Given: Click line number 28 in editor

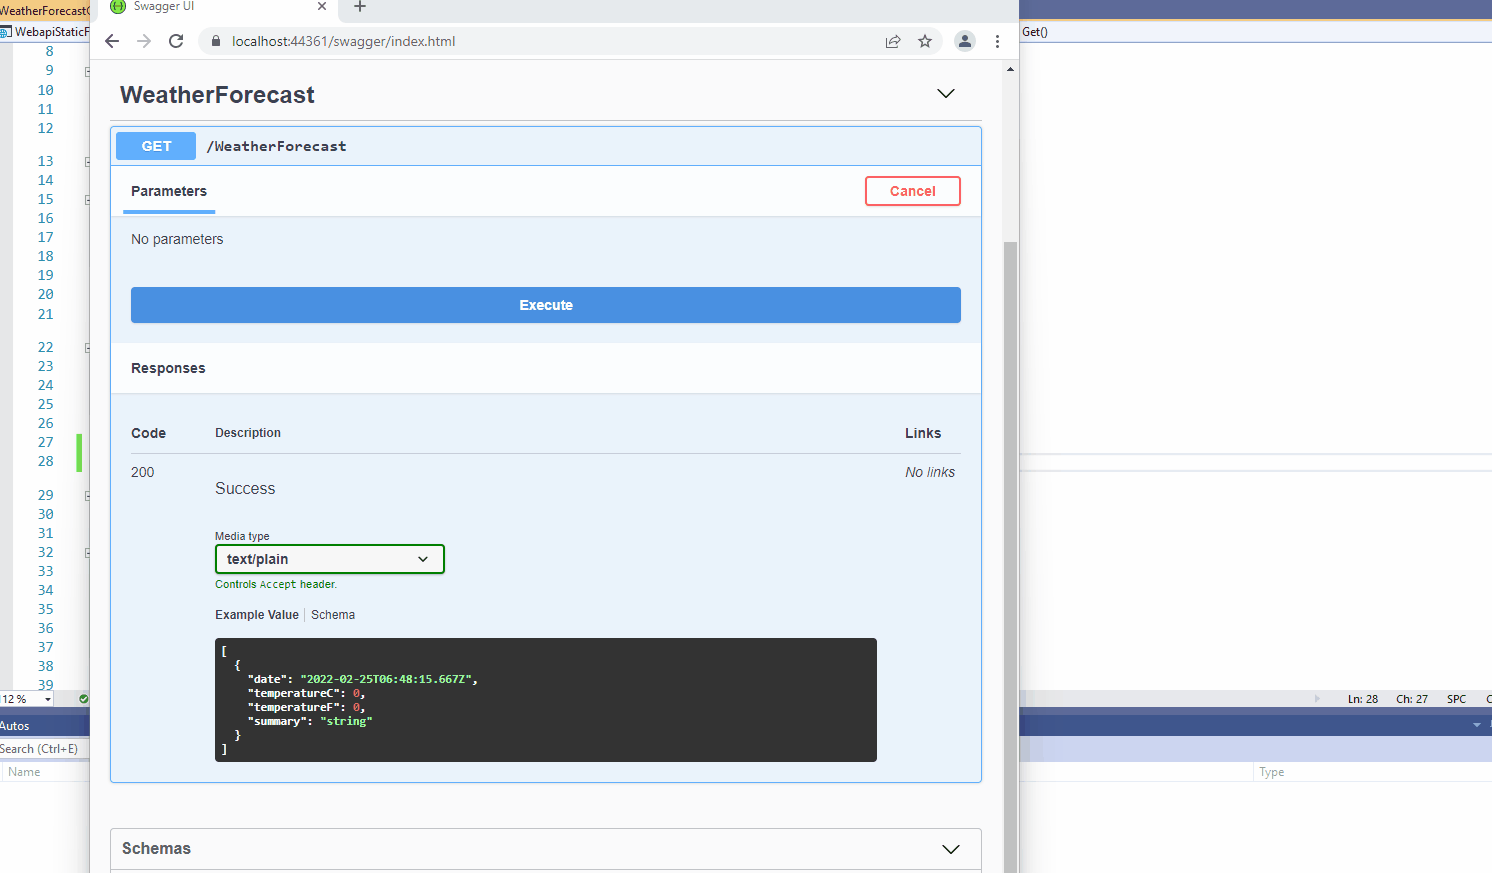Looking at the screenshot, I should point(46,461).
